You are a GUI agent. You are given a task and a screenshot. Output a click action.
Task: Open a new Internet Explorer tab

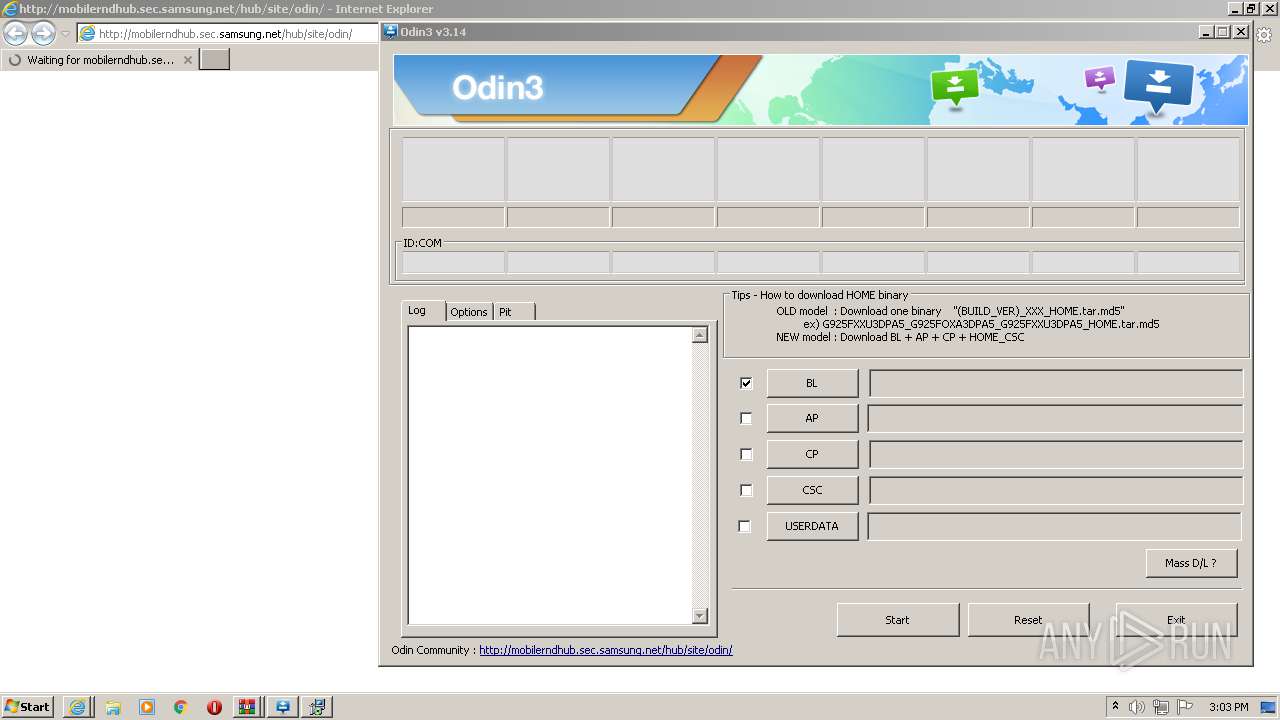215,59
